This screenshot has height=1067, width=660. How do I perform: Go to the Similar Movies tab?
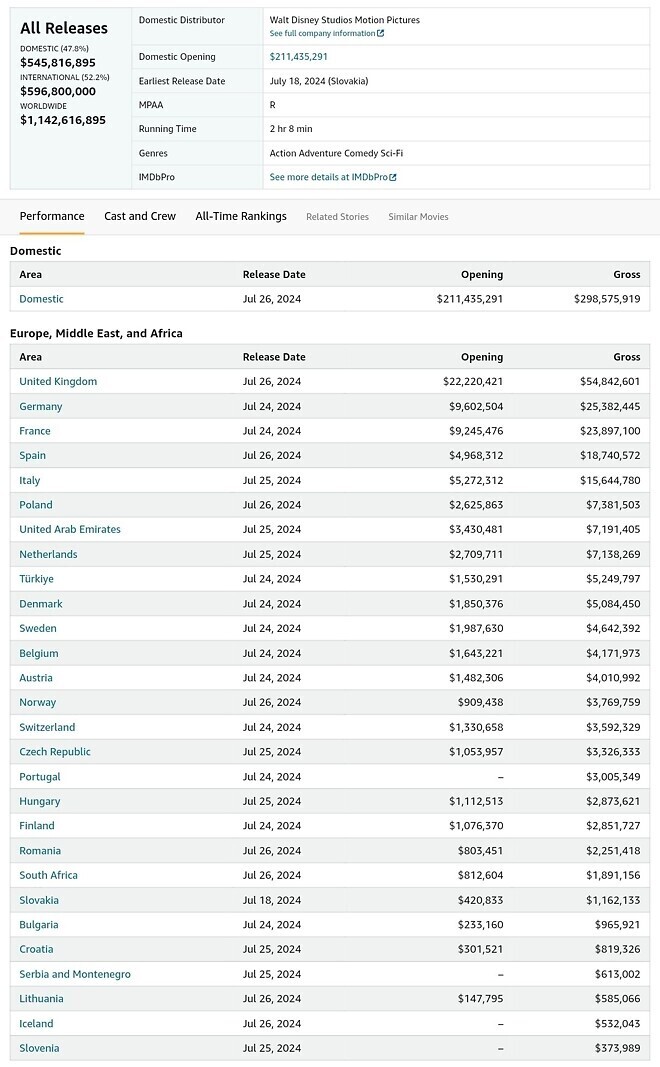418,217
